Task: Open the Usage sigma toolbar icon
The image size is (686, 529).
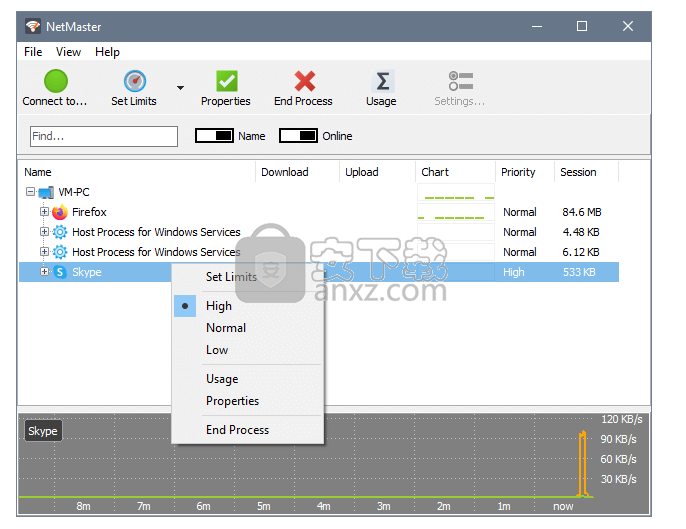Action: (x=383, y=81)
